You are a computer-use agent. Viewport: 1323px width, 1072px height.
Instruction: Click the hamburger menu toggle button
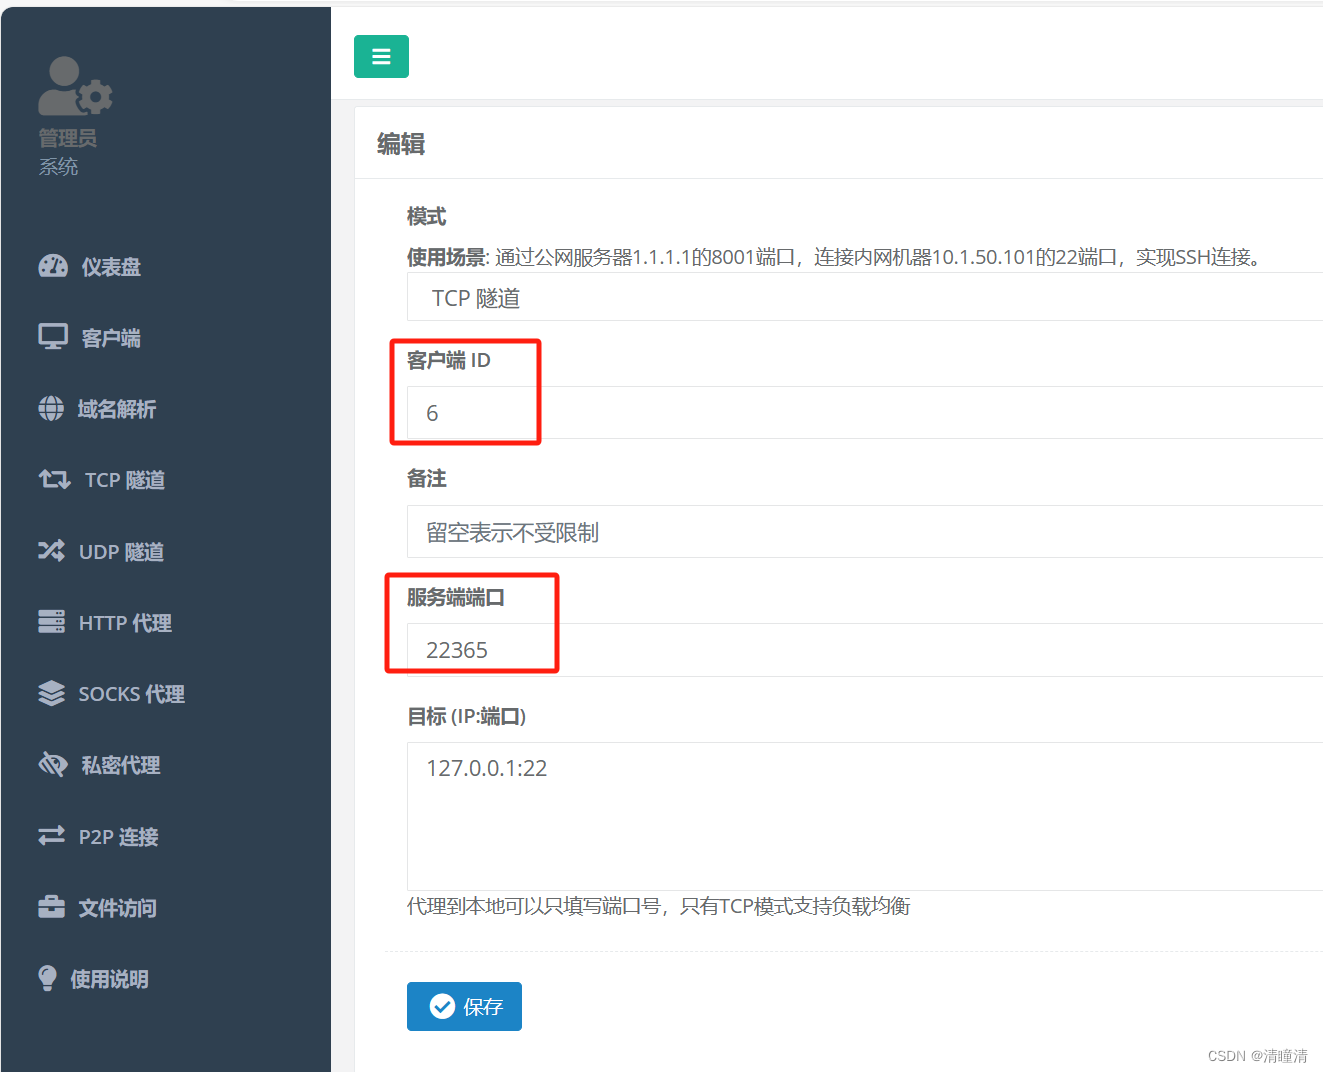click(381, 57)
